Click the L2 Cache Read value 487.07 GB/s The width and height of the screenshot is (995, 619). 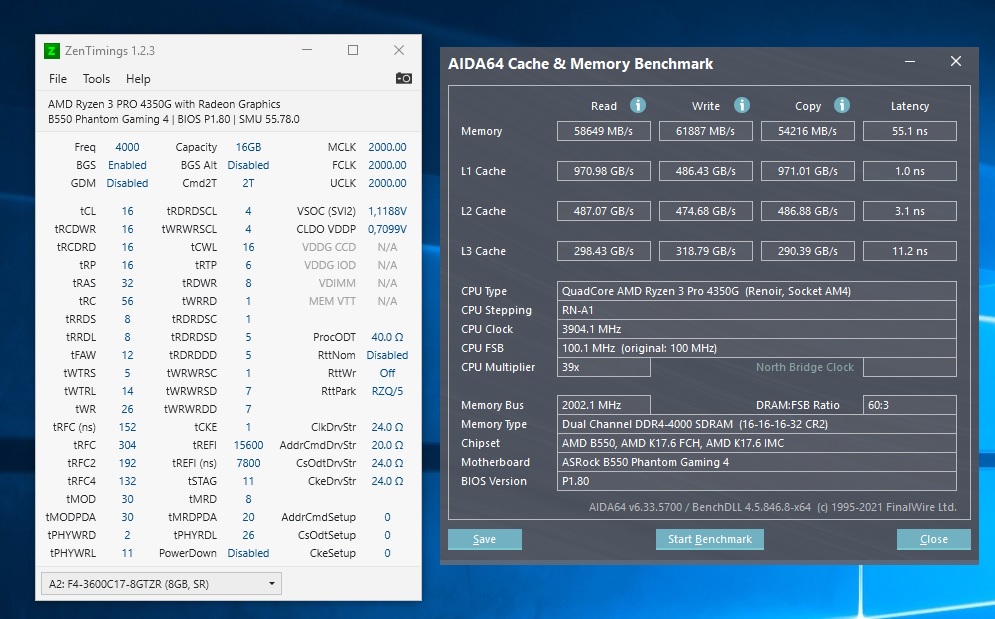603,211
